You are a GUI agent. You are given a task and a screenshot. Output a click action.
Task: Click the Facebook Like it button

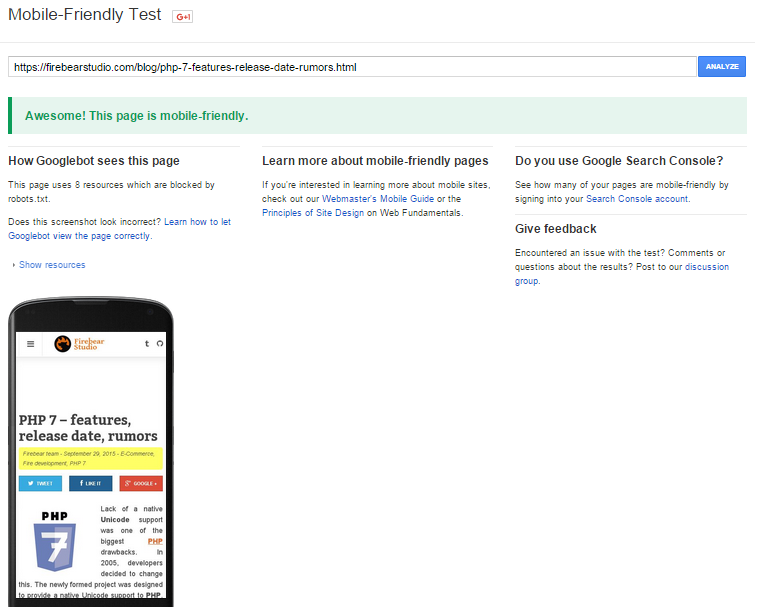[91, 483]
